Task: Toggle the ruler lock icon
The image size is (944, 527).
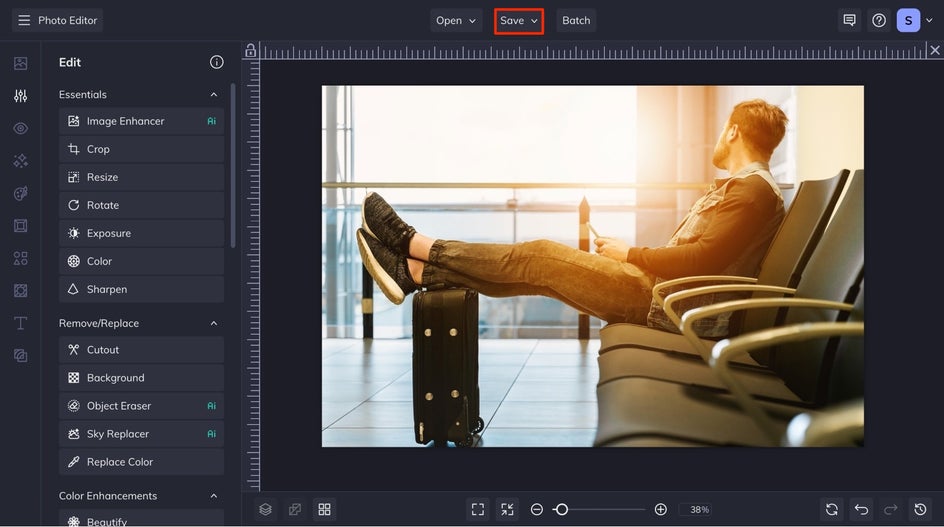Action: 250,51
